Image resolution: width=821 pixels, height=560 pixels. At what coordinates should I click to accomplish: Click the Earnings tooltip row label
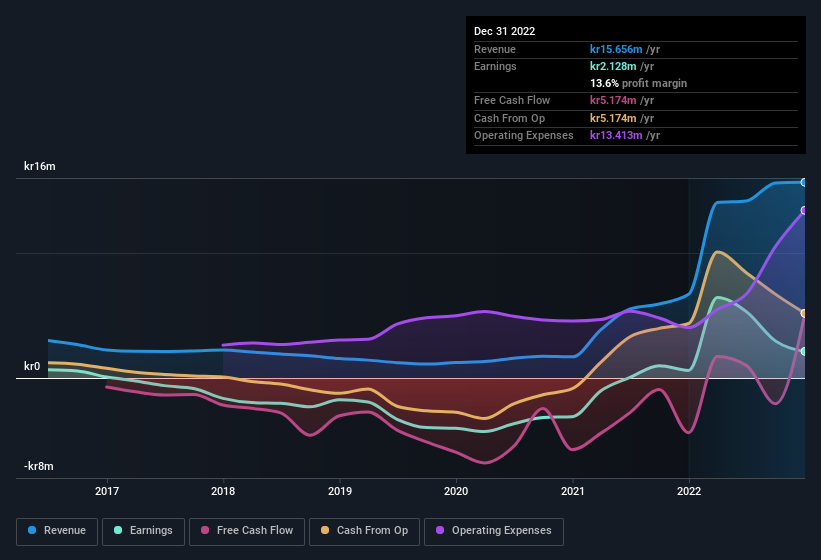pos(495,66)
